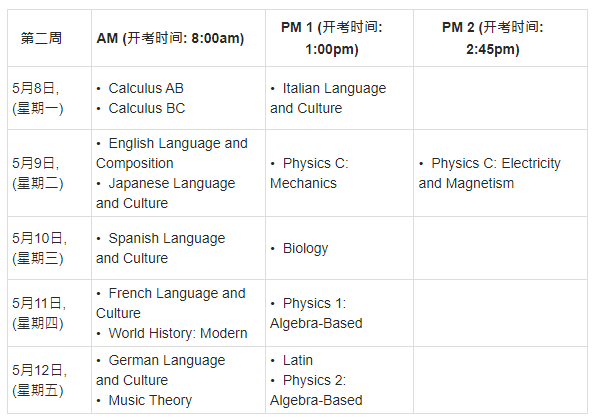The height and width of the screenshot is (420, 592).
Task: Select the Physics C: Mechanics cell
Action: [x=309, y=173]
